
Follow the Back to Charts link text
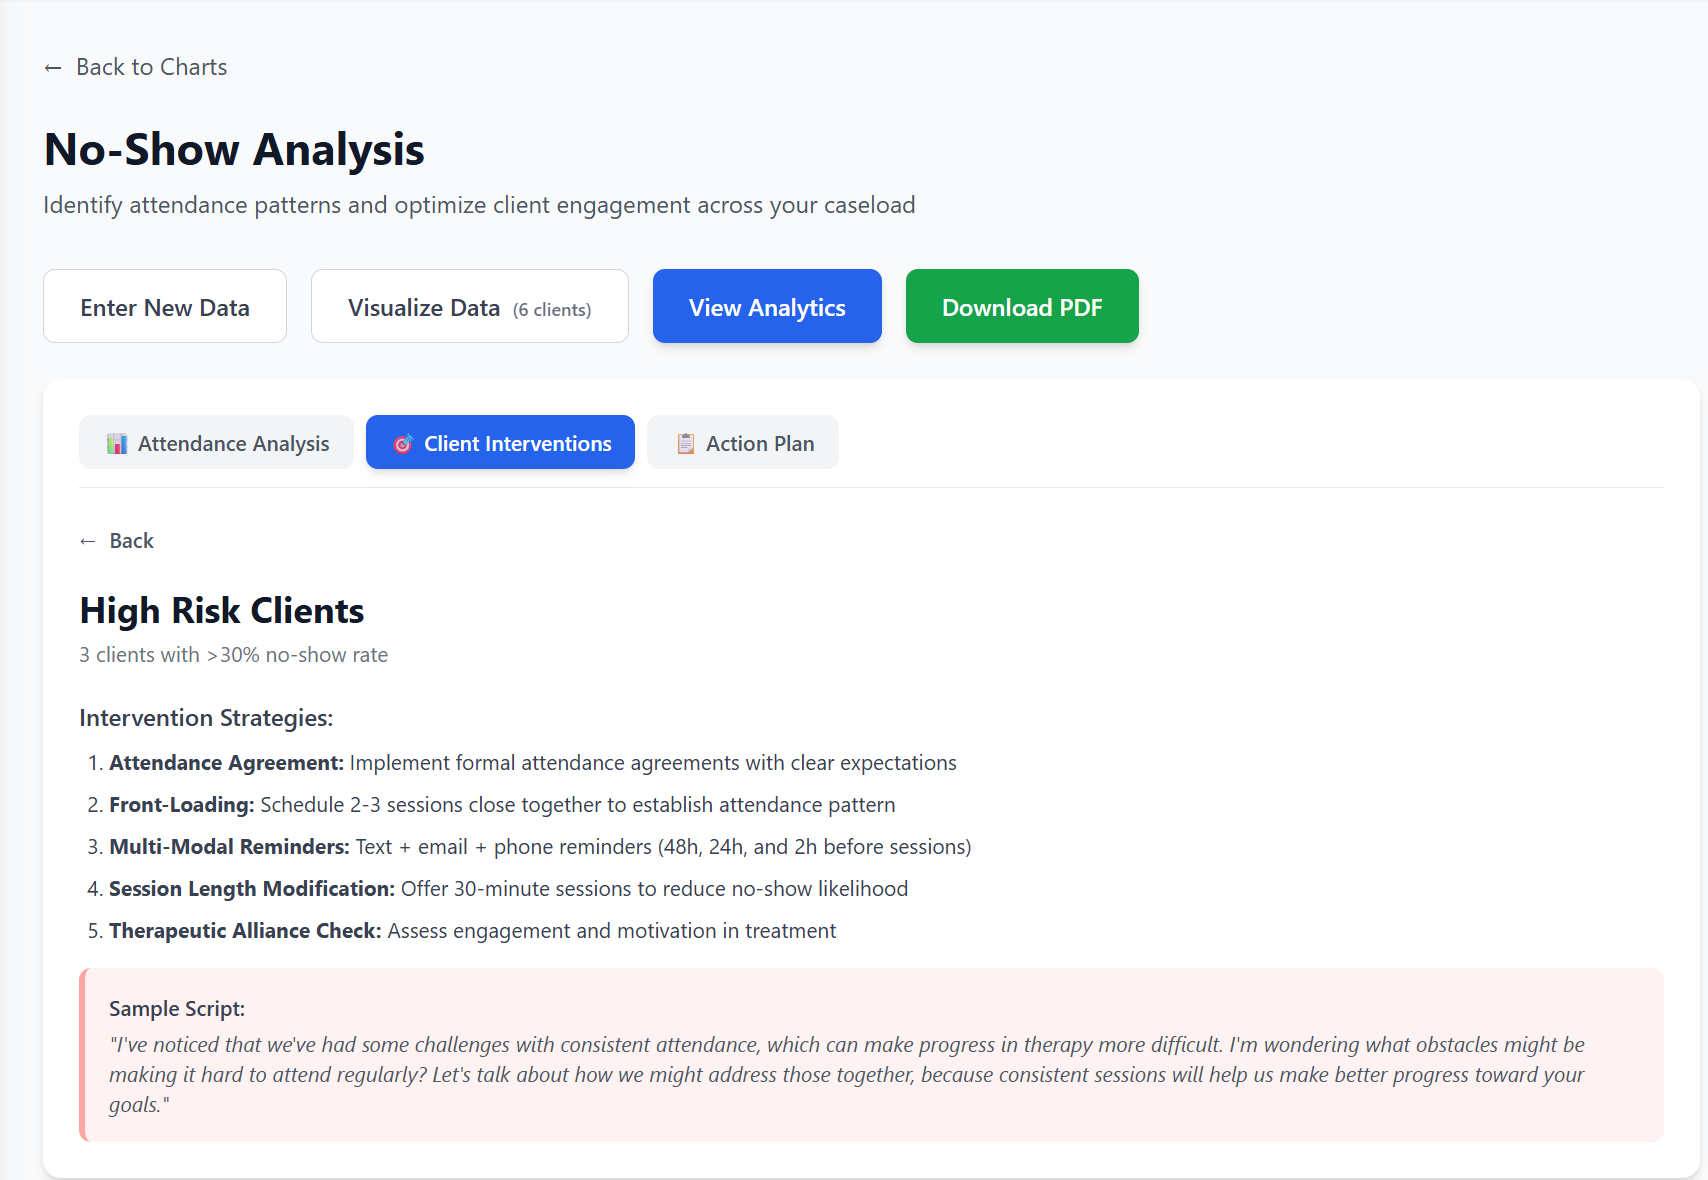coord(151,67)
